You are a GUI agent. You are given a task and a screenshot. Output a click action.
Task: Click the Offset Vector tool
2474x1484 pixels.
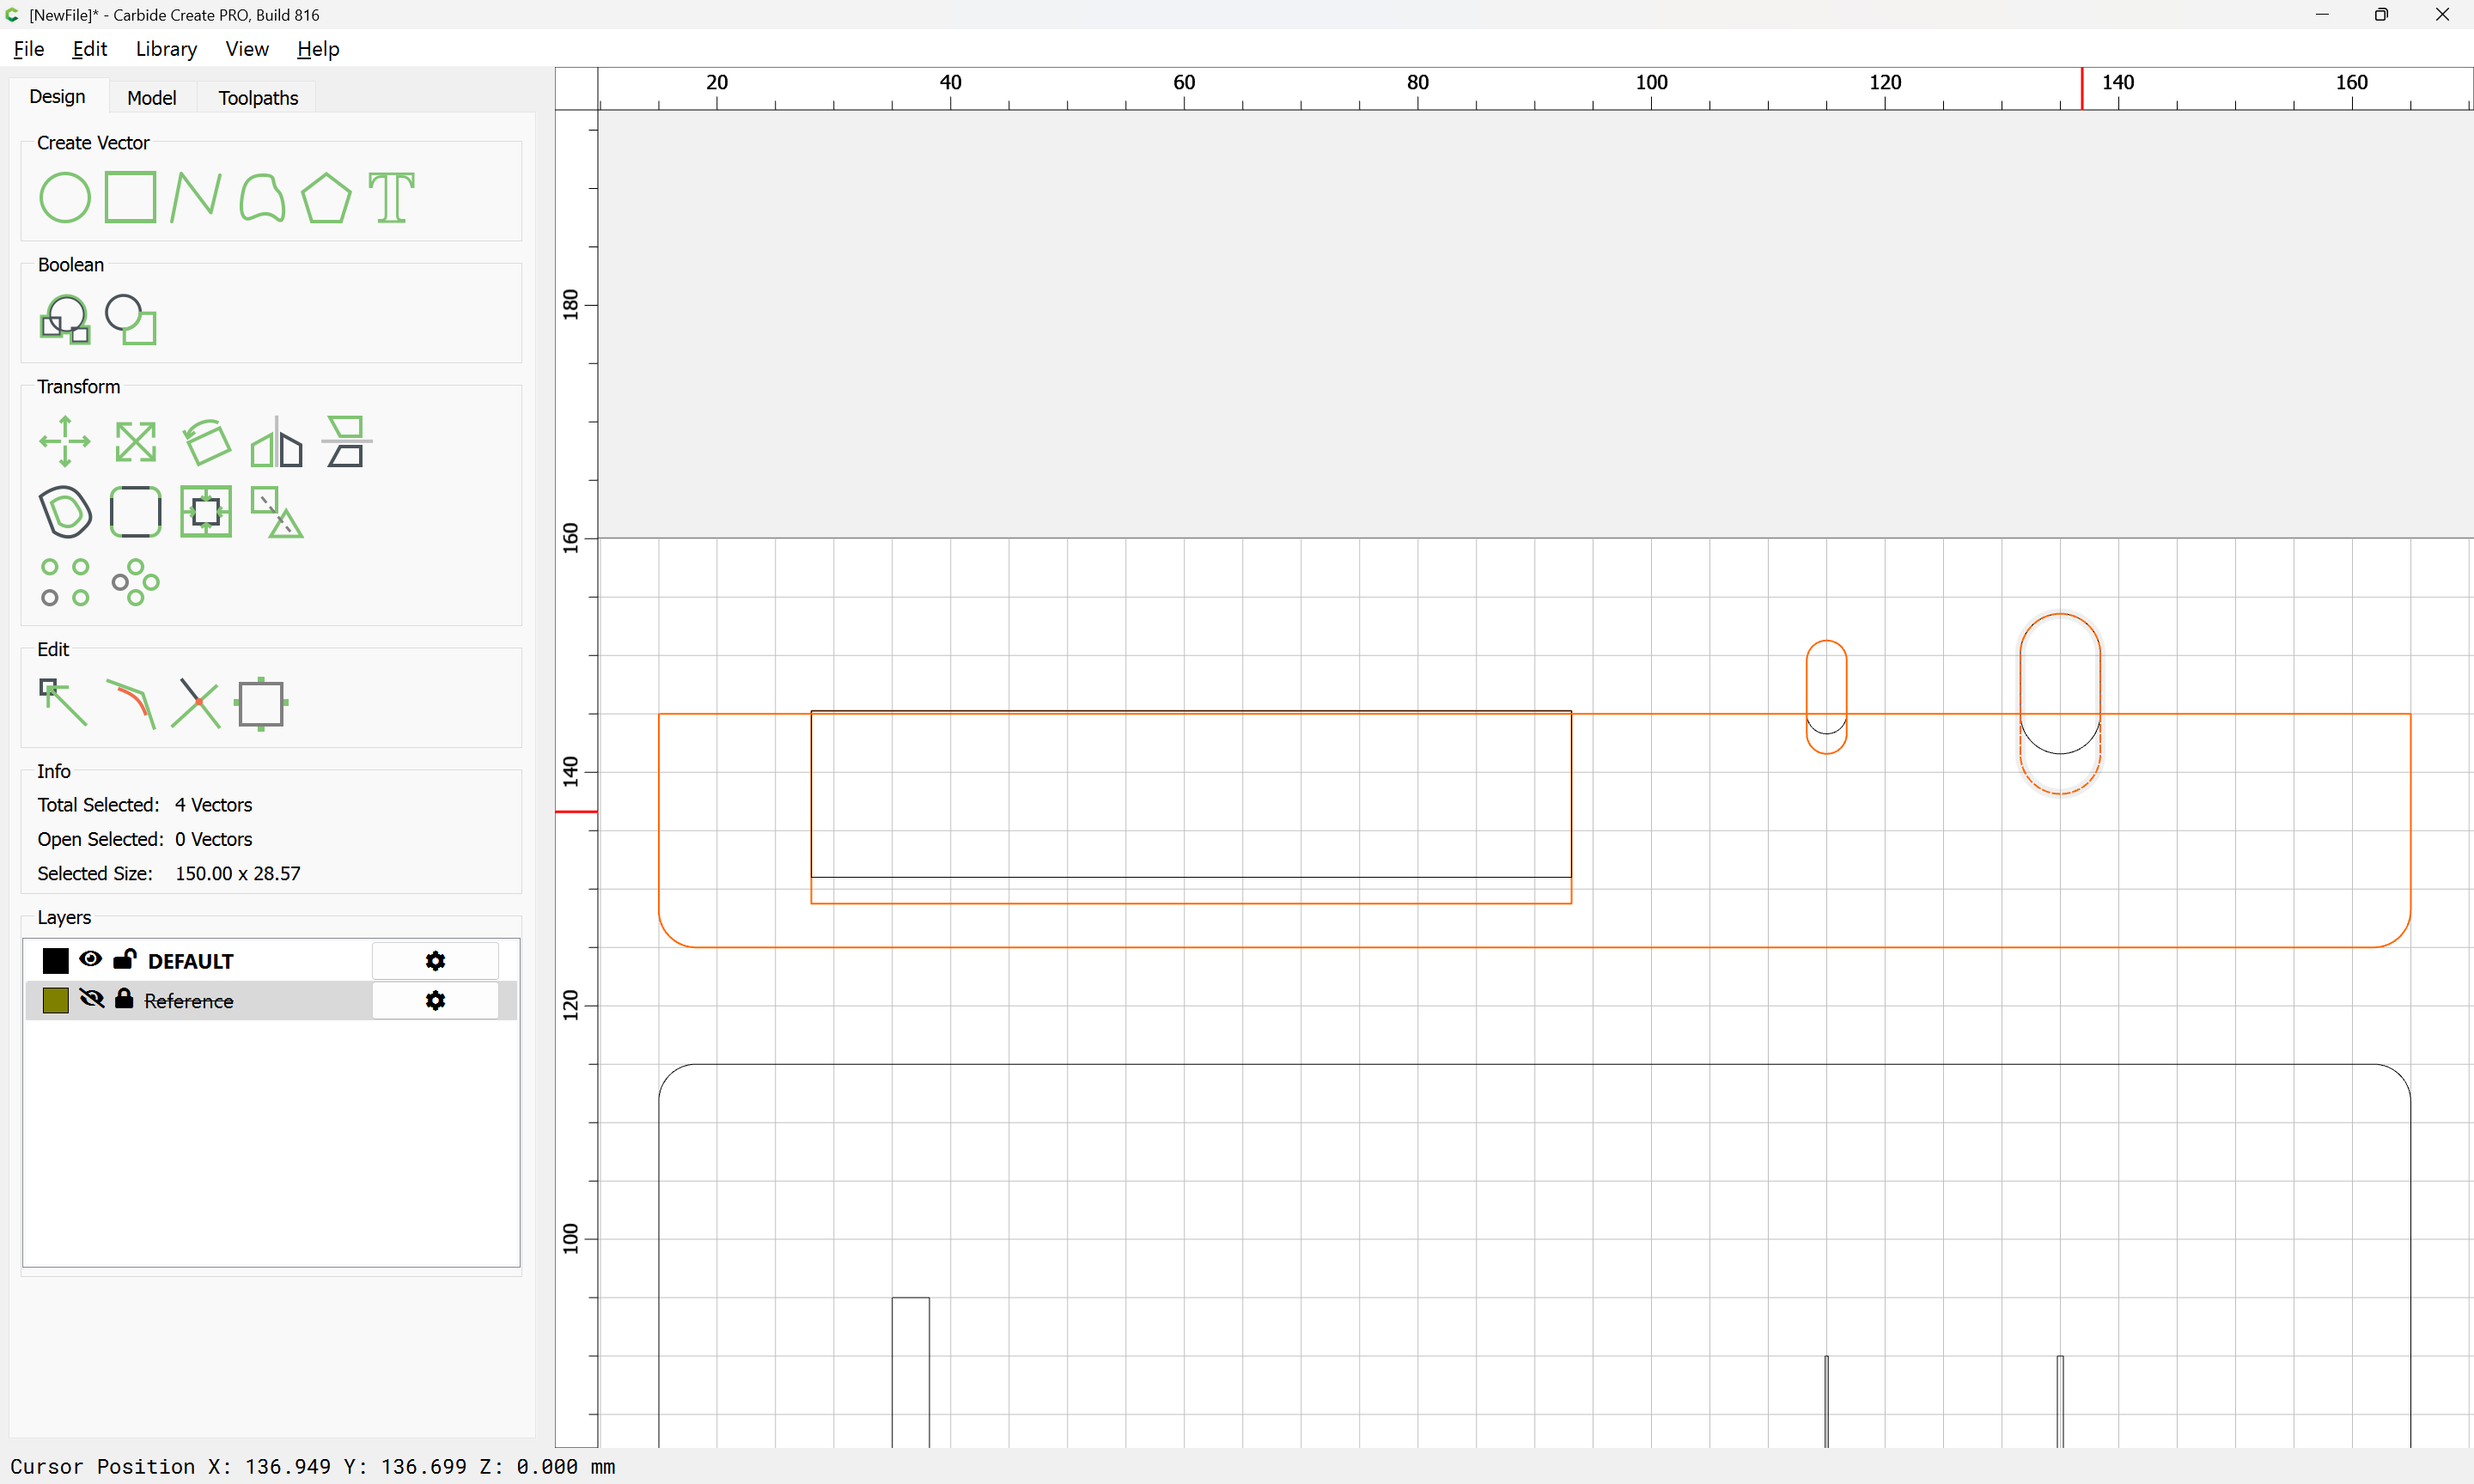[64, 512]
